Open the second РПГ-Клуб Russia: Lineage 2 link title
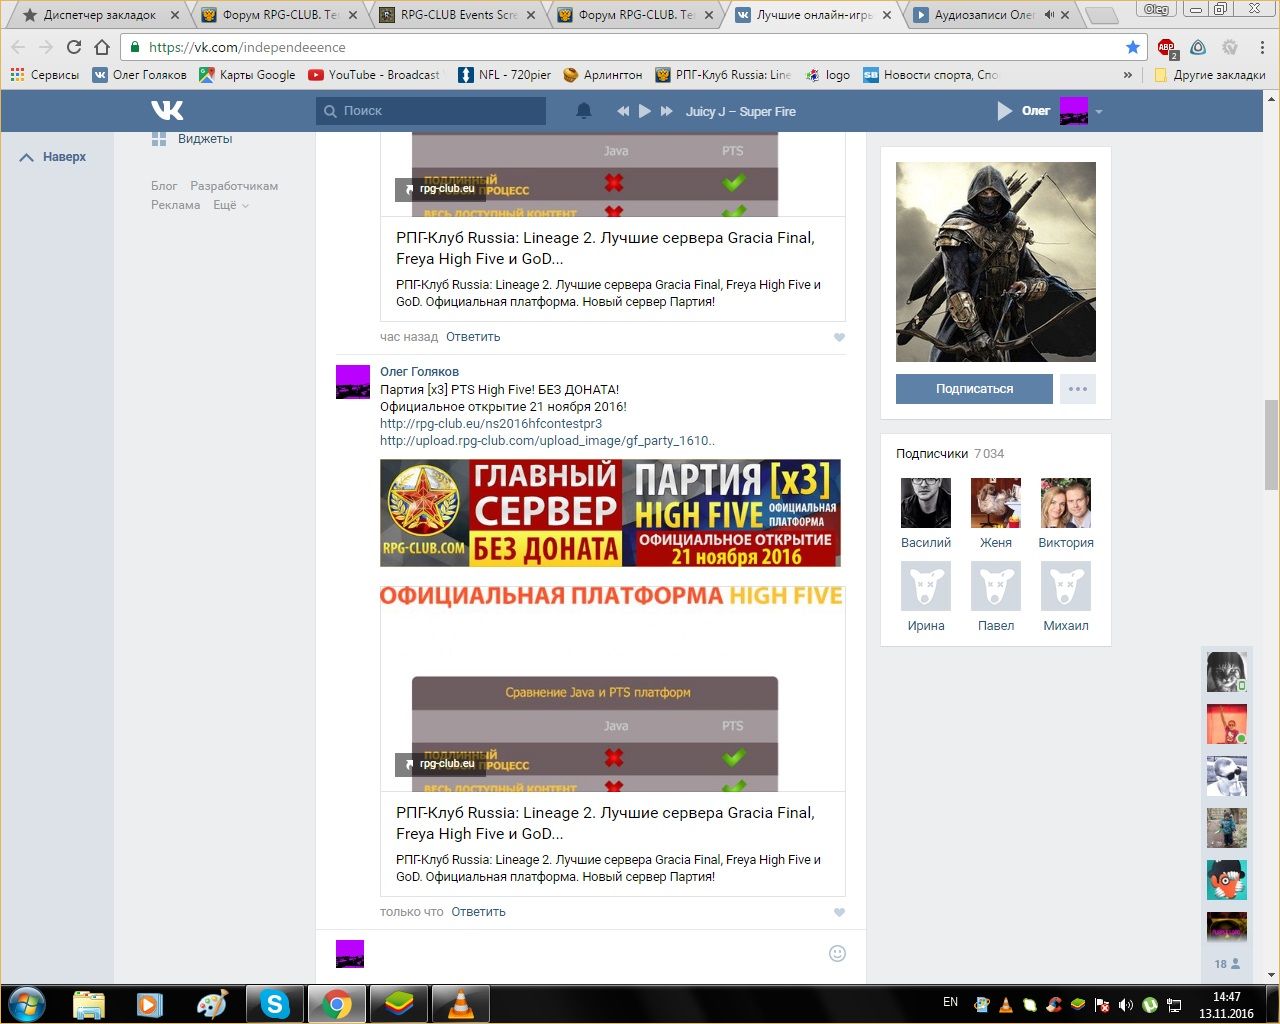Viewport: 1280px width, 1024px height. [605, 823]
